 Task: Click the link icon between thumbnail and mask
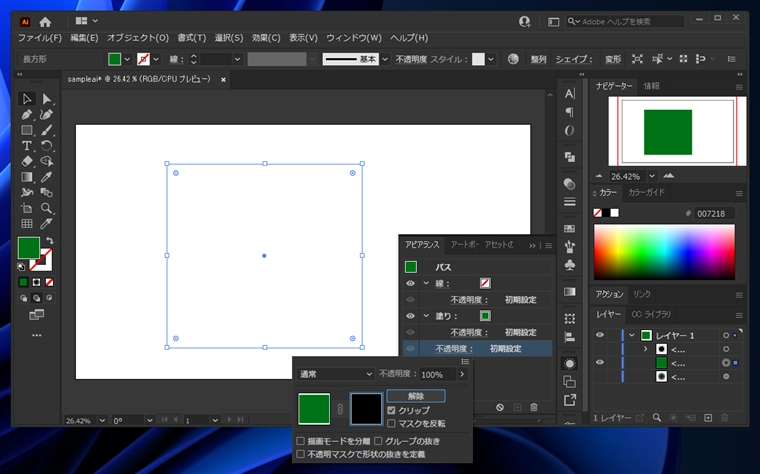(340, 409)
